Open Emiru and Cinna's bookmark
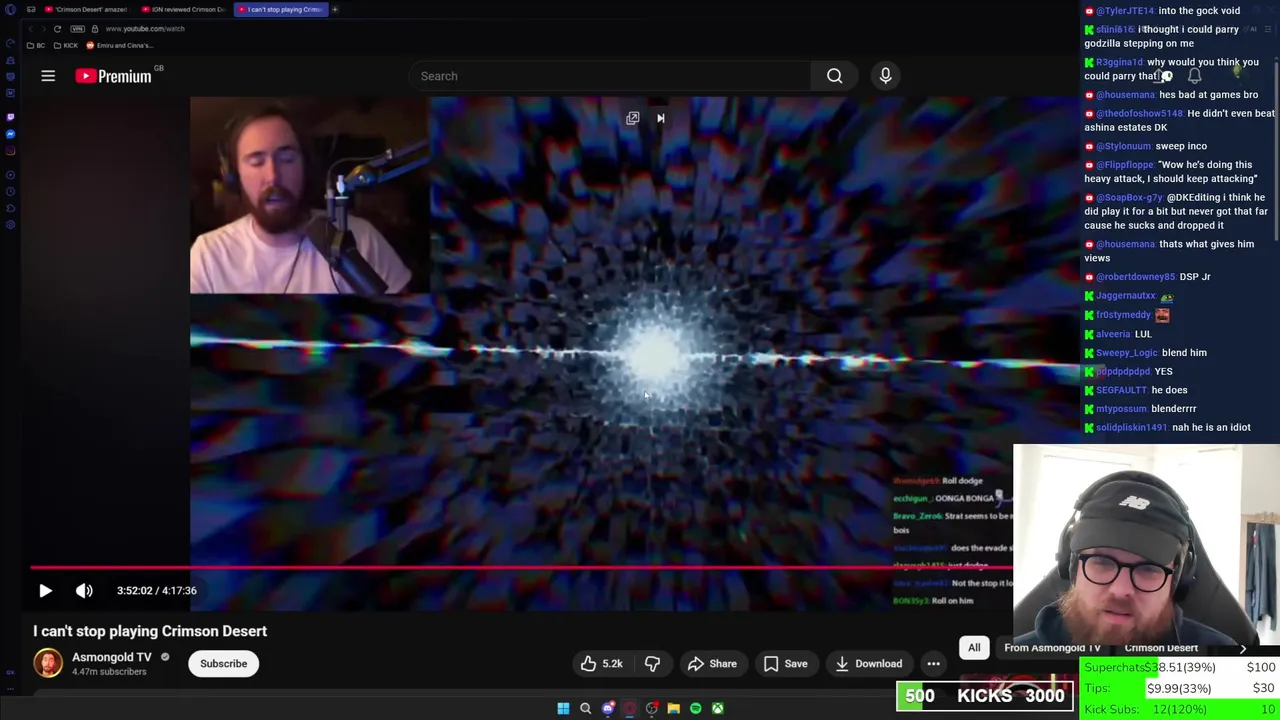This screenshot has width=1280, height=720. point(120,45)
